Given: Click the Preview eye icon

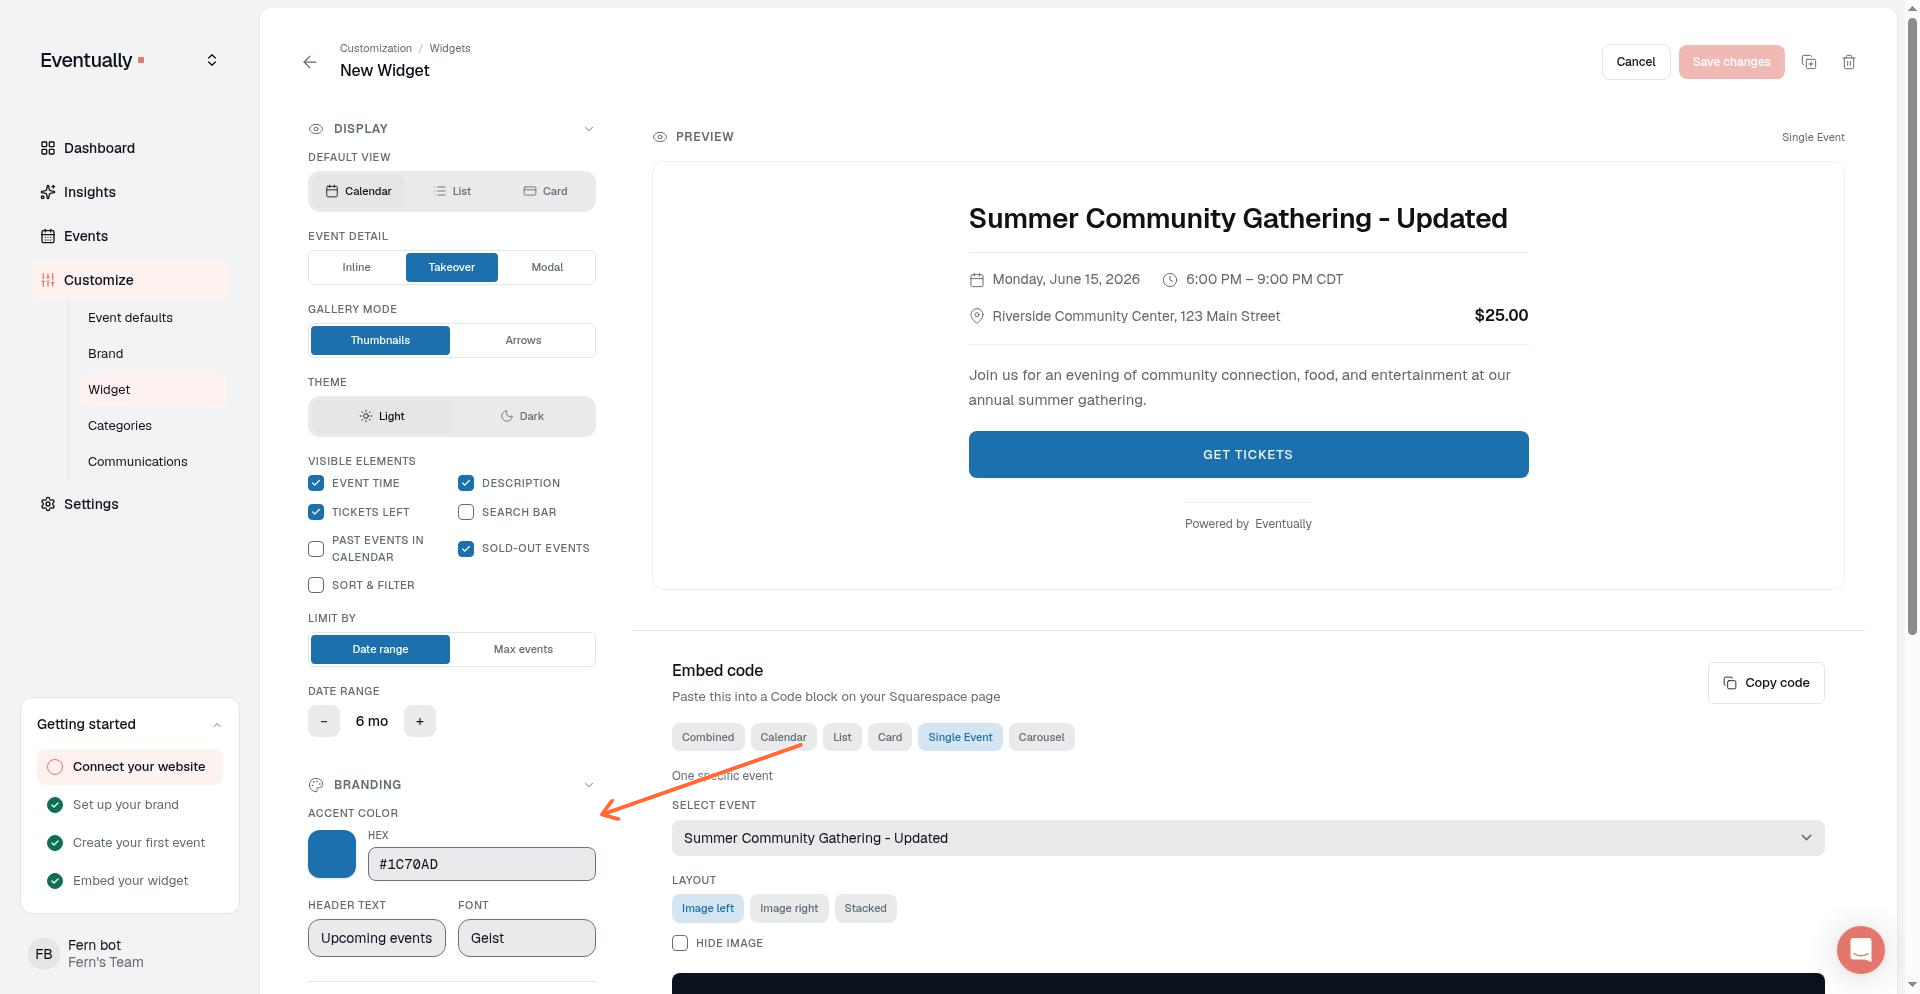Looking at the screenshot, I should [x=660, y=137].
